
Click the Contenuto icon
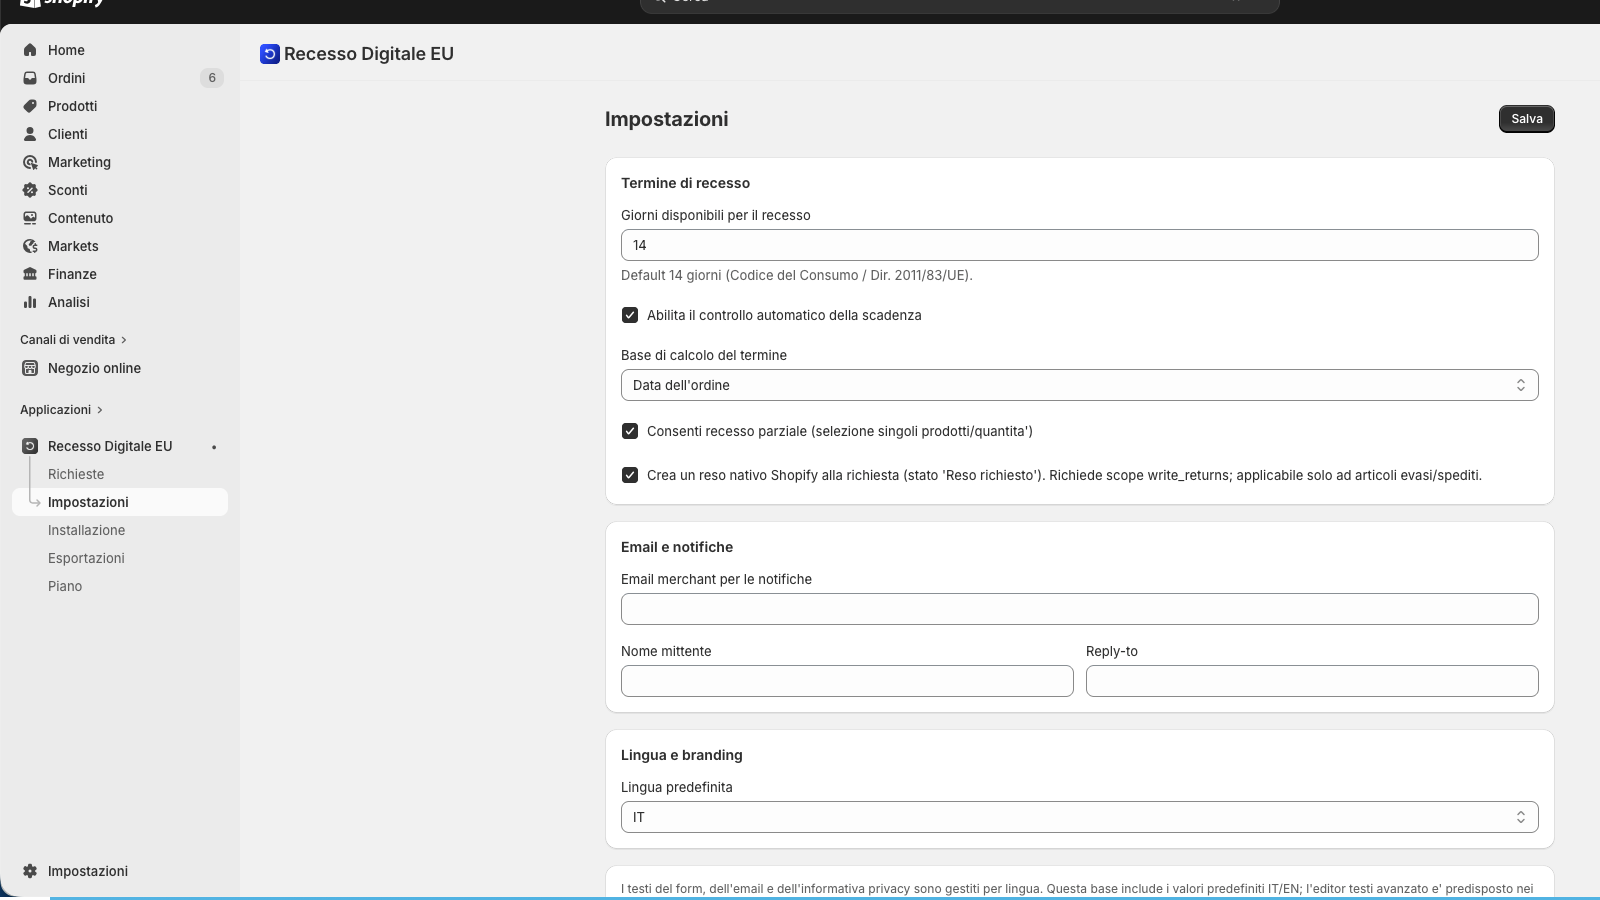coord(30,218)
